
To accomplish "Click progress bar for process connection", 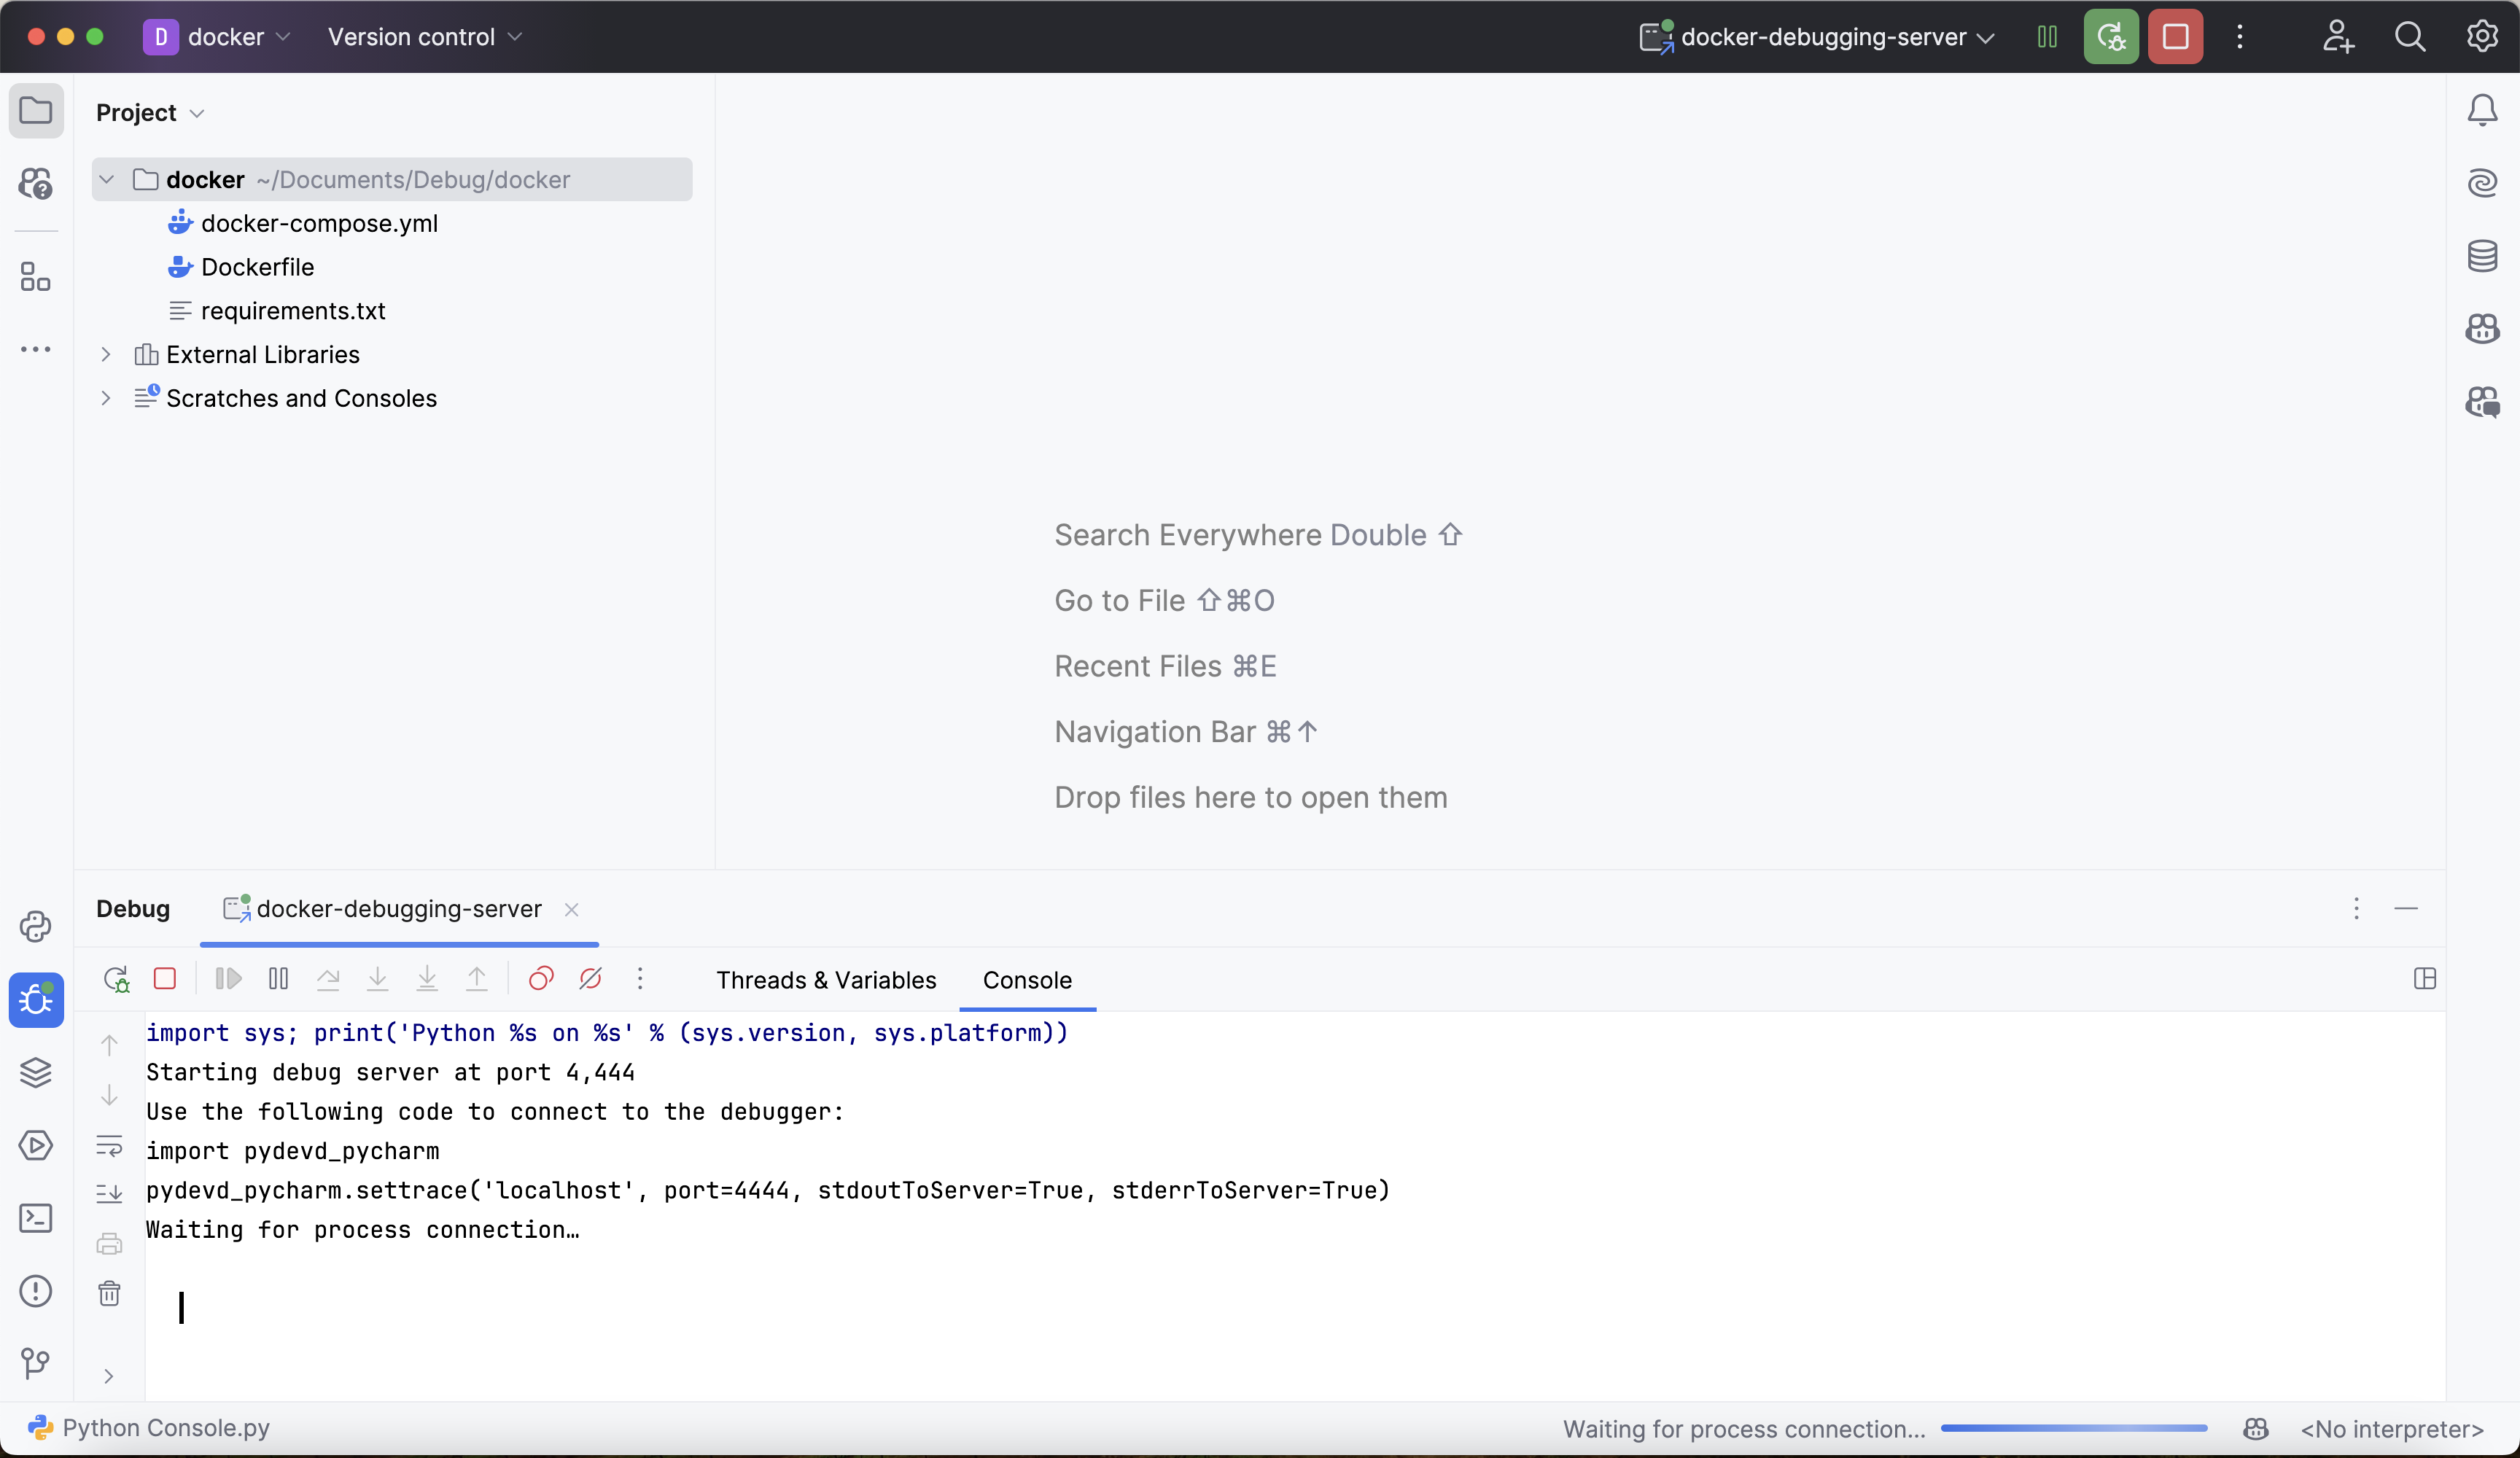I will click(2074, 1428).
